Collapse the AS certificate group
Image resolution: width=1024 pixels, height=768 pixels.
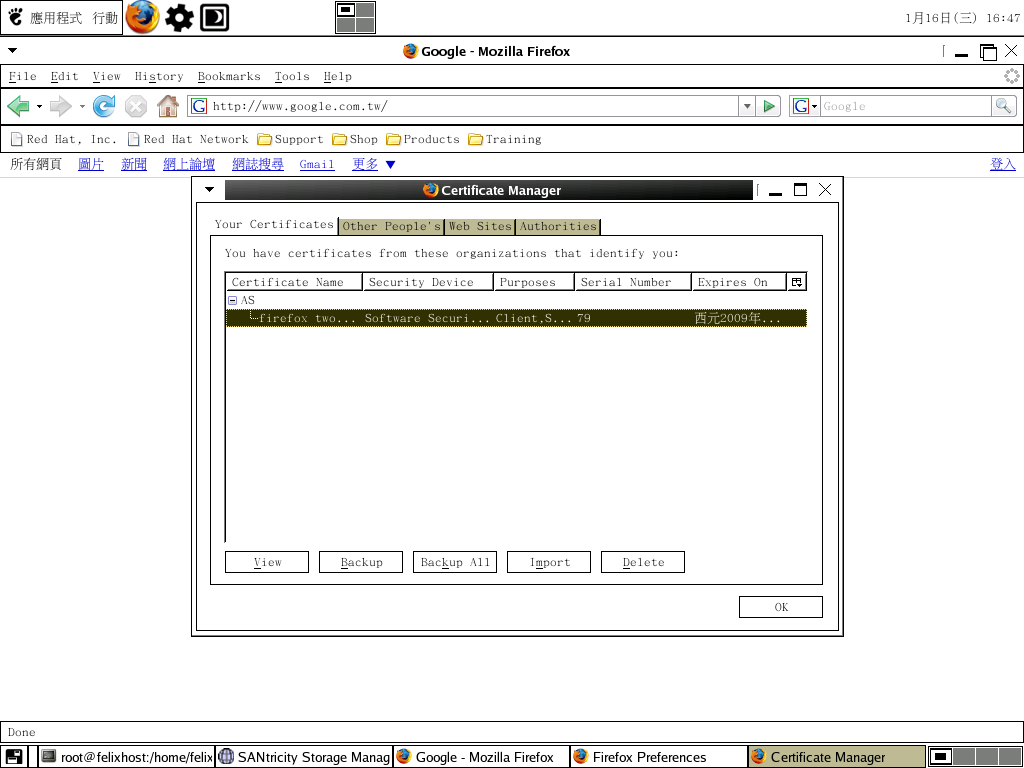click(232, 300)
